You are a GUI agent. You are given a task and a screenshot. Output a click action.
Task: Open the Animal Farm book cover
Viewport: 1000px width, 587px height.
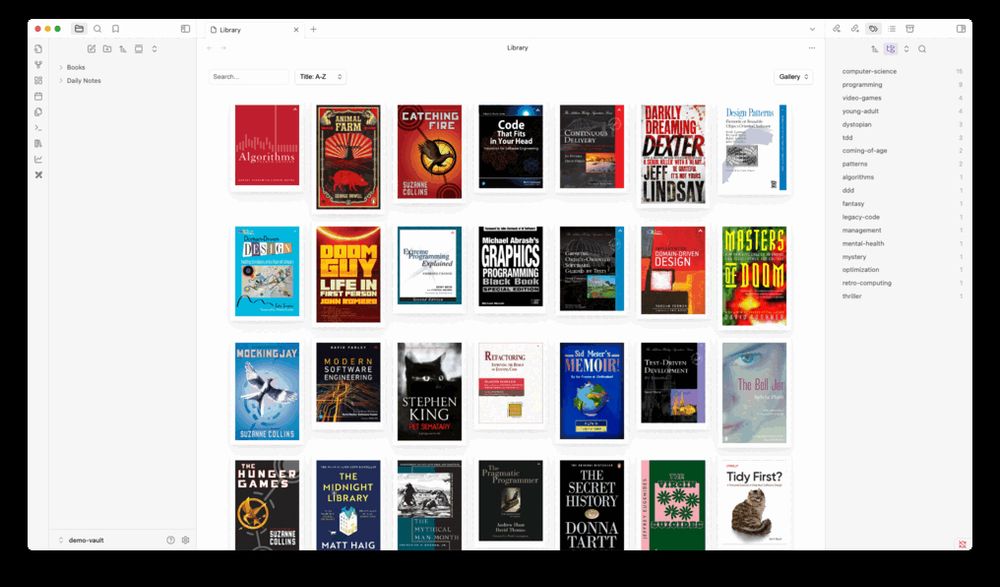click(x=348, y=157)
